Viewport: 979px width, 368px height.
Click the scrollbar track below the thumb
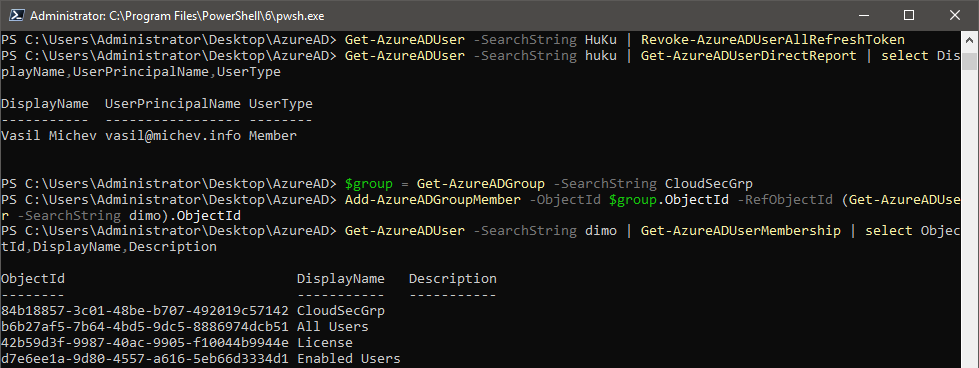point(968,219)
